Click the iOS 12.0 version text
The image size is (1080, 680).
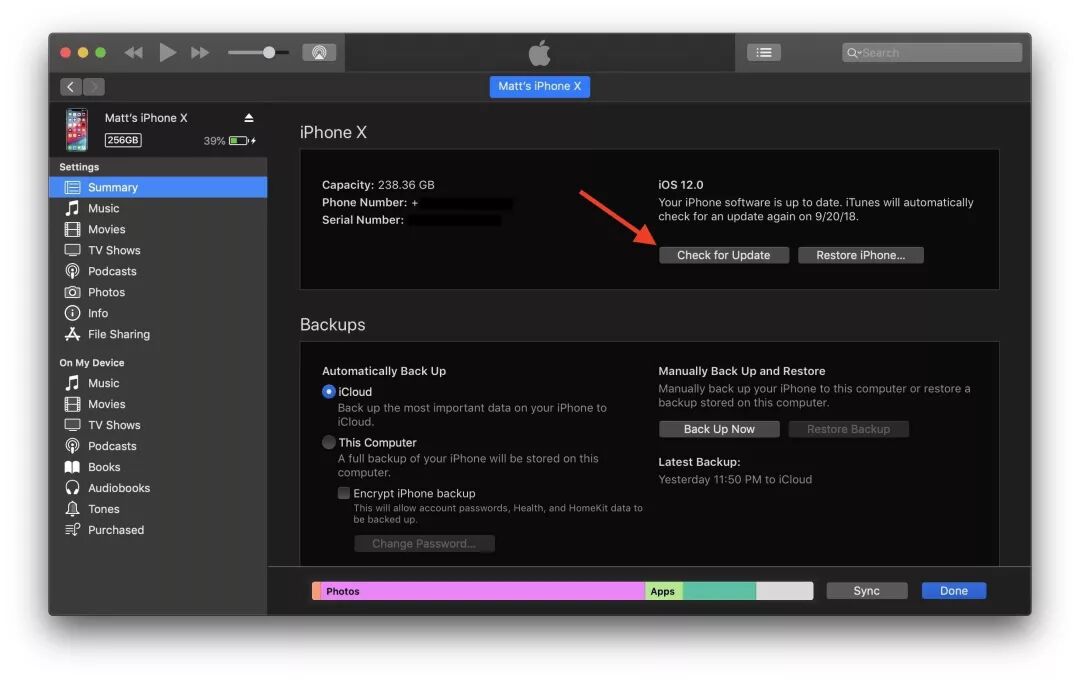tap(681, 185)
